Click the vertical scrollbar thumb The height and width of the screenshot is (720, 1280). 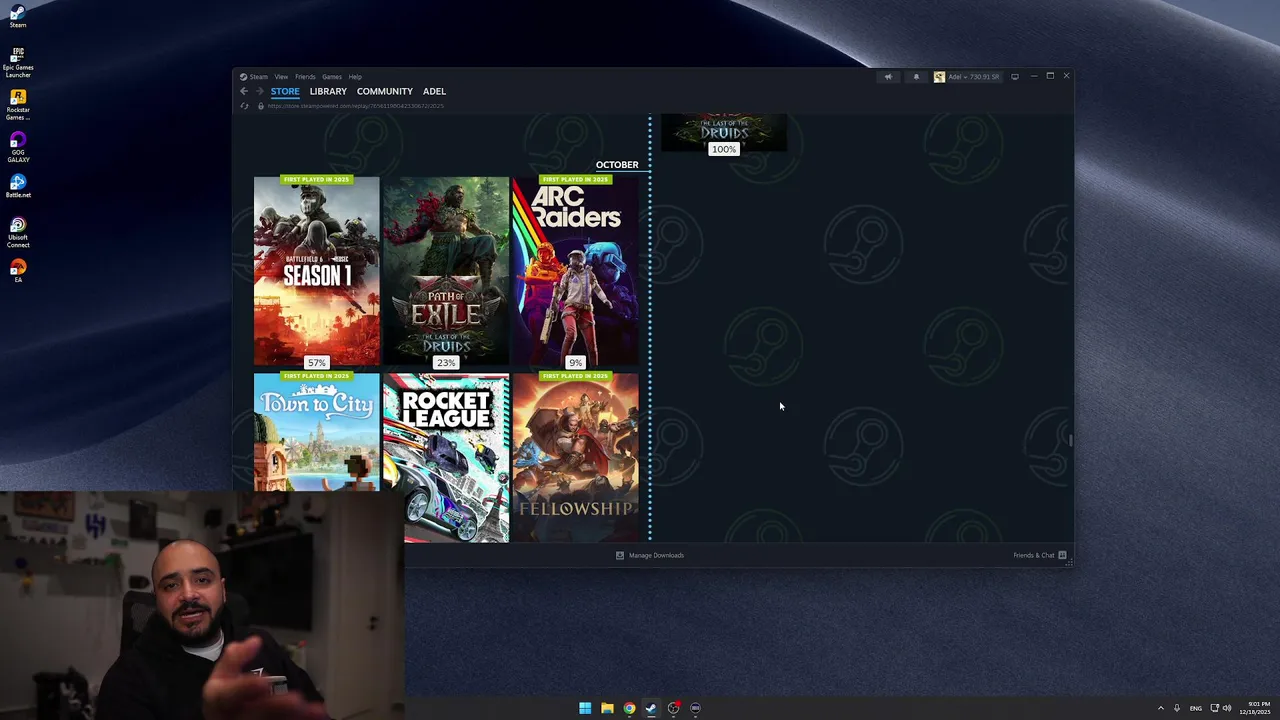[1070, 440]
